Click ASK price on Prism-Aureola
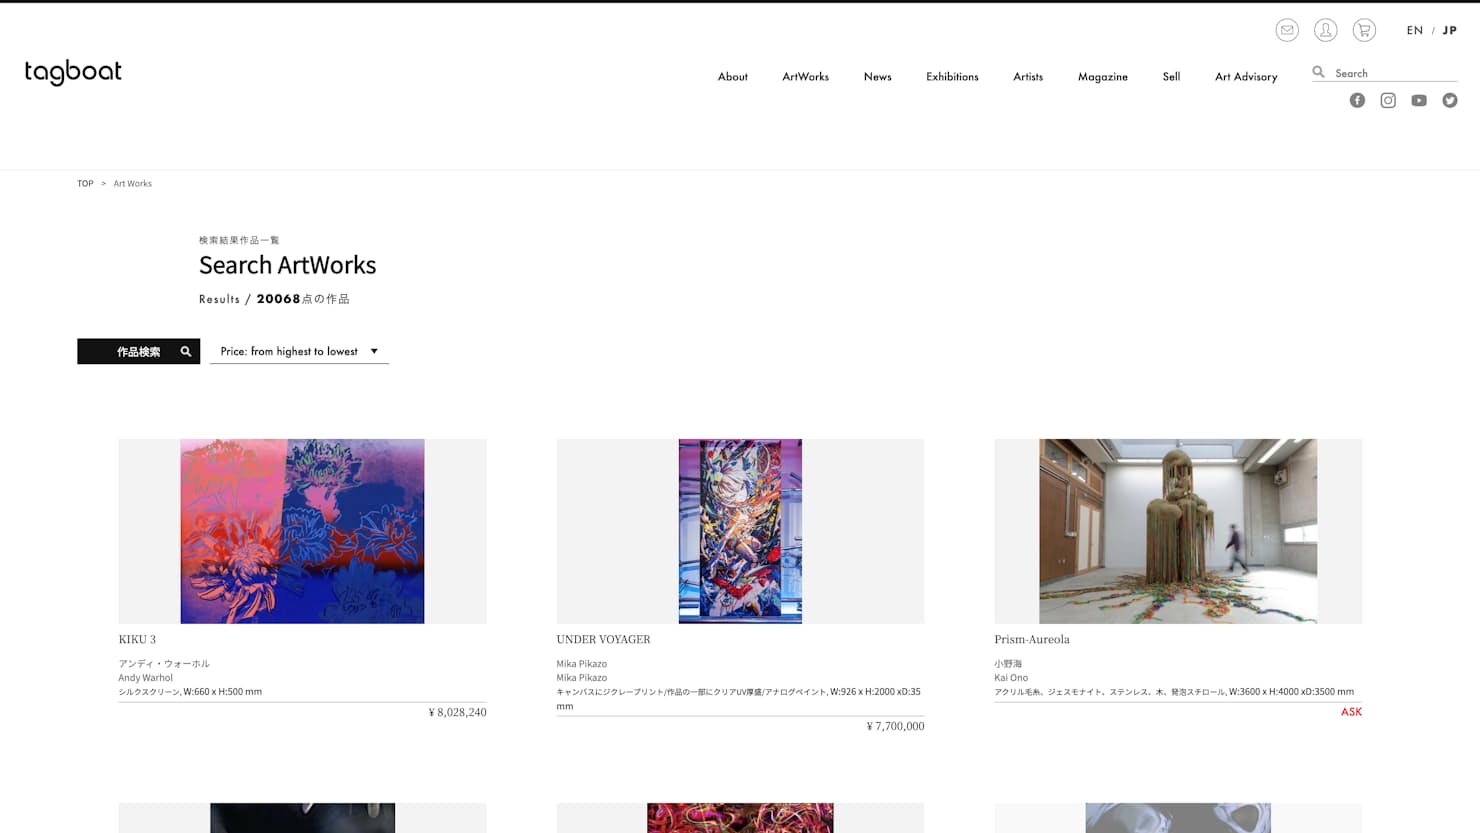Image resolution: width=1480 pixels, height=833 pixels. [x=1351, y=712]
